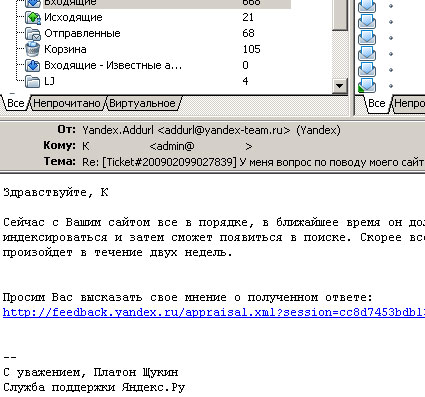The width and height of the screenshot is (425, 397).
Task: Open the LJ folder
Action: pos(49,81)
